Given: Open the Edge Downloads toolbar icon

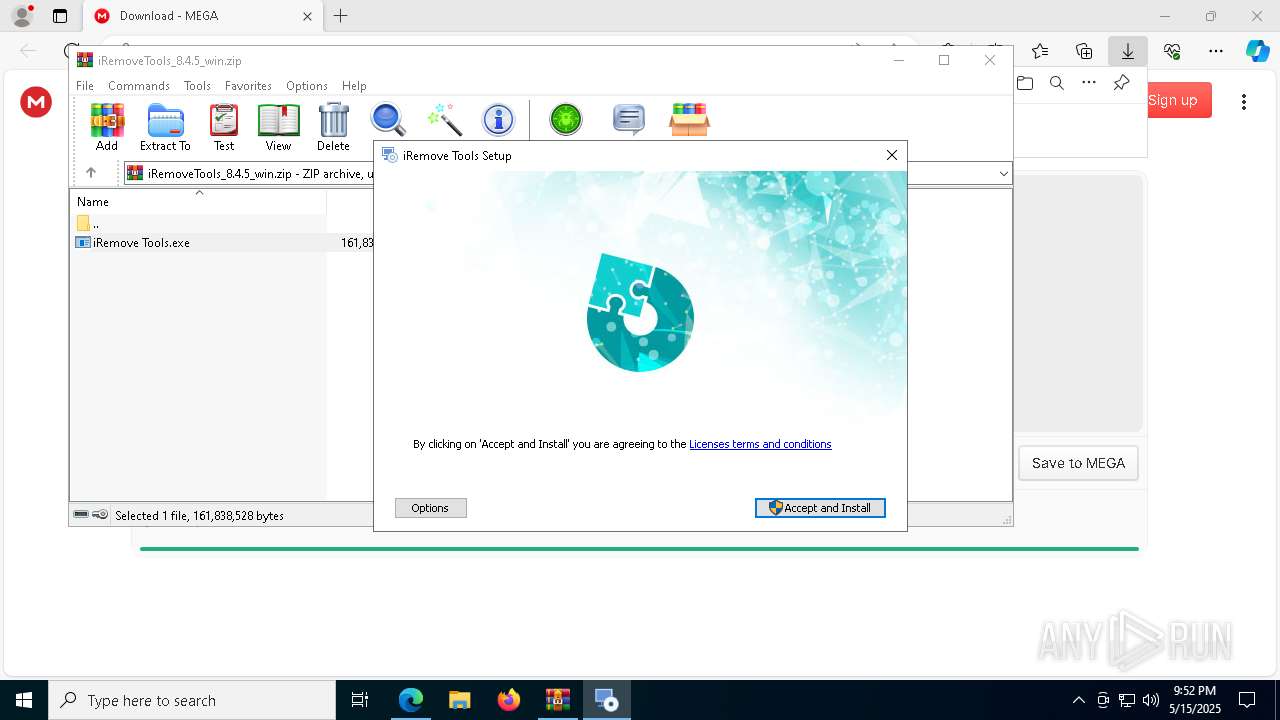Looking at the screenshot, I should 1128,51.
